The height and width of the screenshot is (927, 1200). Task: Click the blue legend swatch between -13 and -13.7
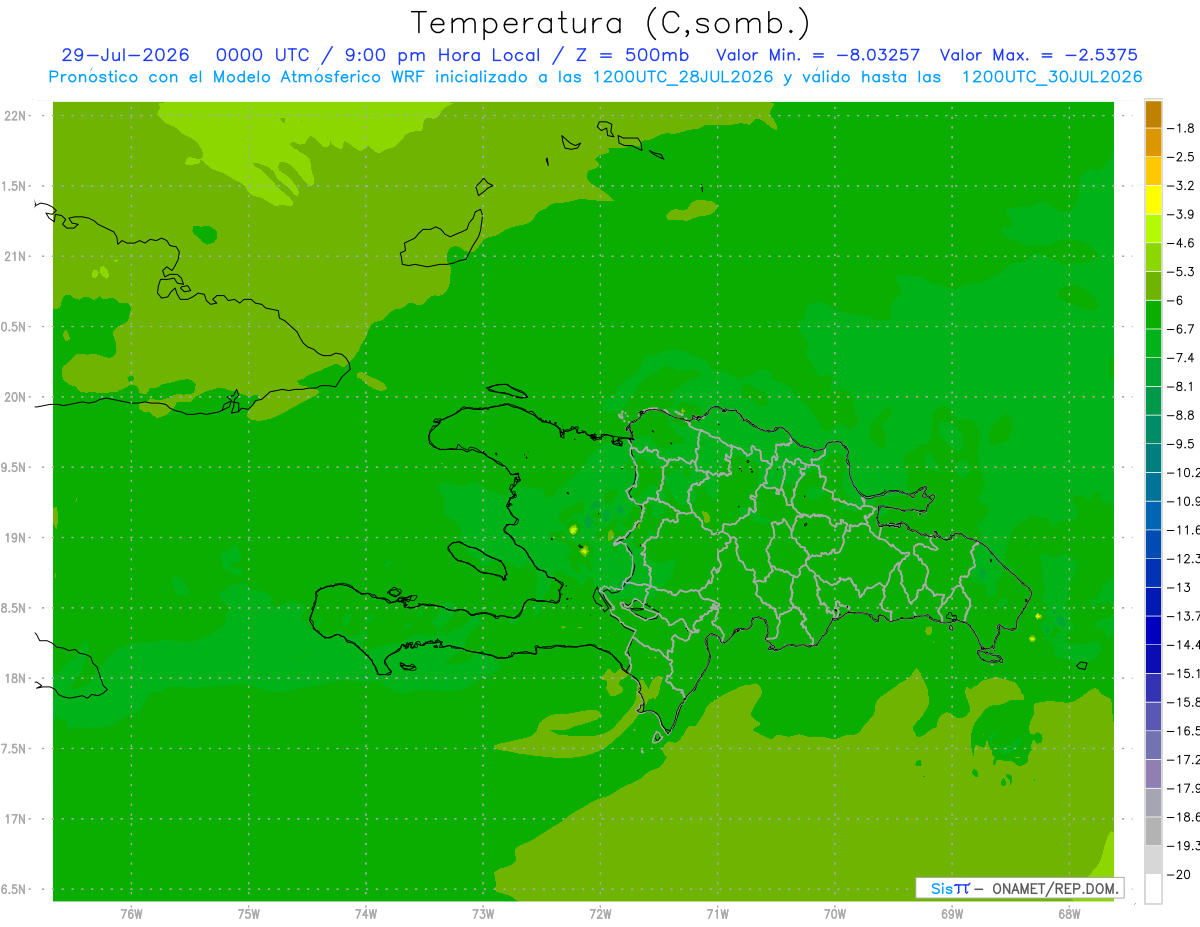tap(1153, 601)
